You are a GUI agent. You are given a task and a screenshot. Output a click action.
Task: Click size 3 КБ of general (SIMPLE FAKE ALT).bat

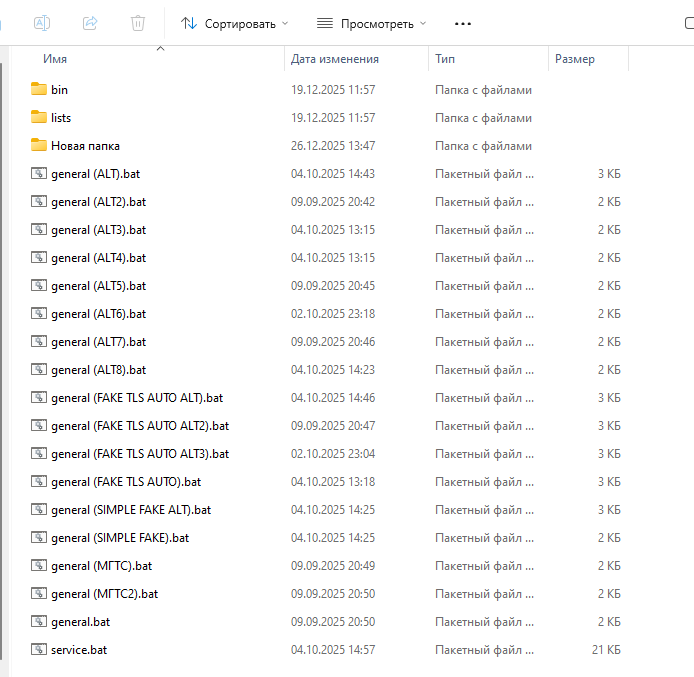[x=609, y=510]
